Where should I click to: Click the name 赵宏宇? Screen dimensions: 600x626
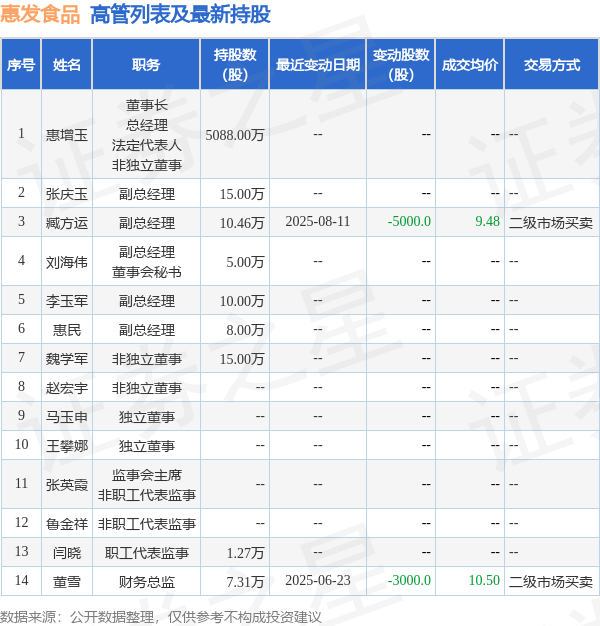[x=67, y=388]
